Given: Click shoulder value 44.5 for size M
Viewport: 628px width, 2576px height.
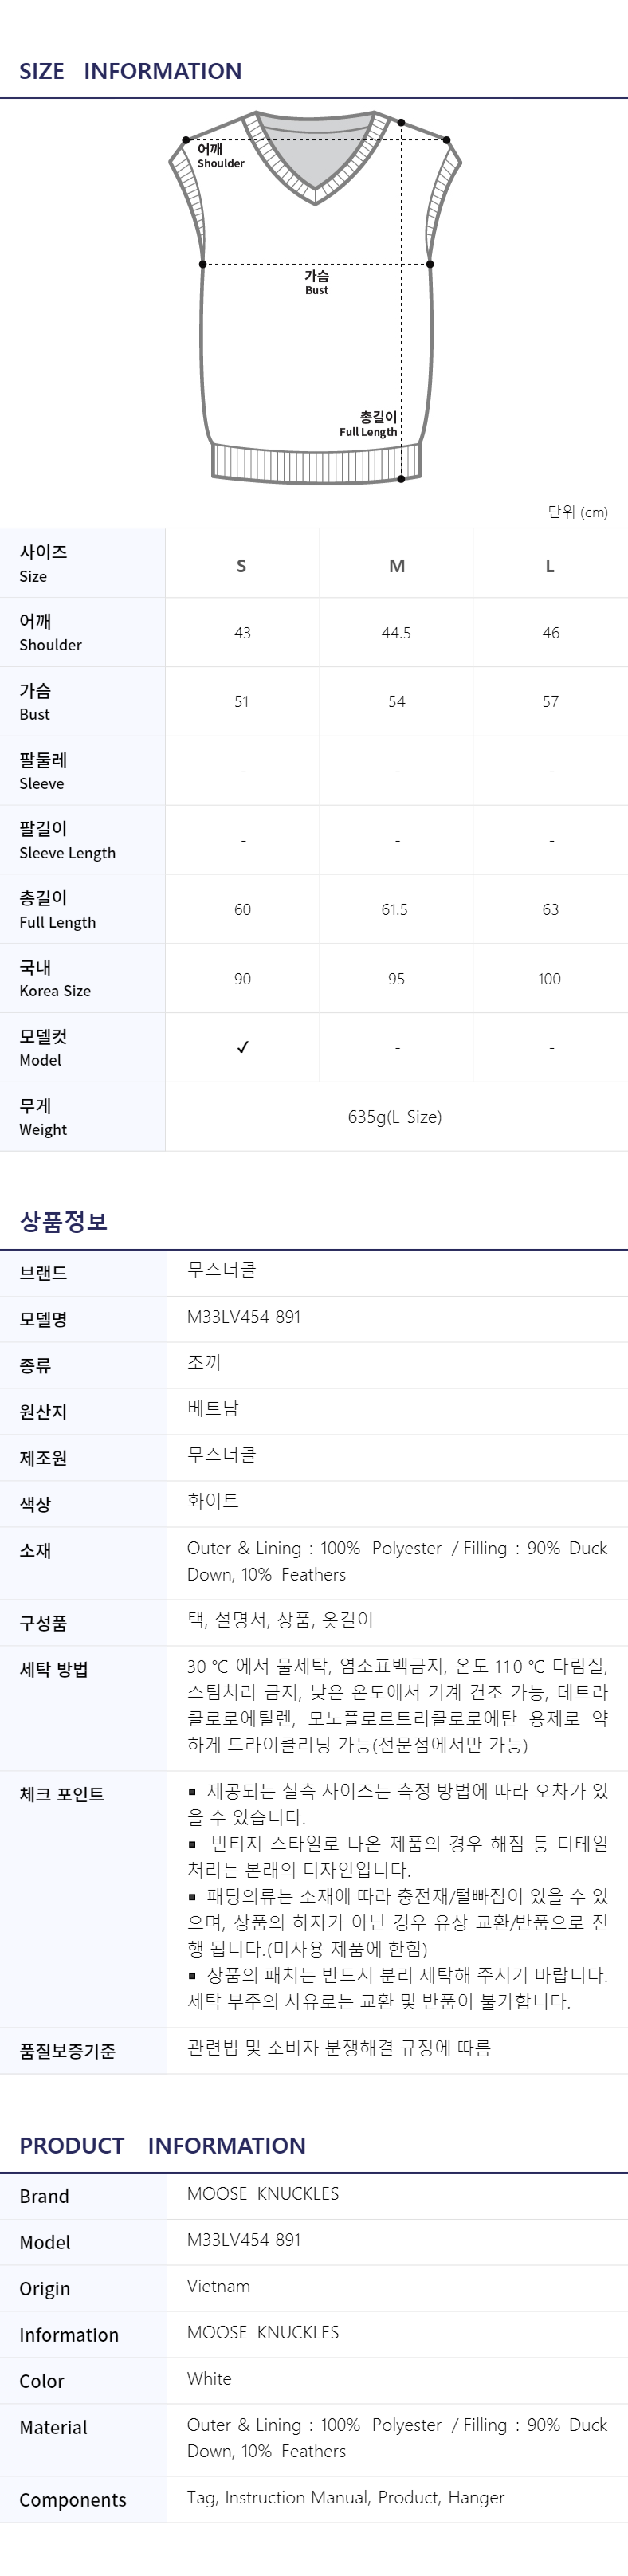Looking at the screenshot, I should point(396,633).
